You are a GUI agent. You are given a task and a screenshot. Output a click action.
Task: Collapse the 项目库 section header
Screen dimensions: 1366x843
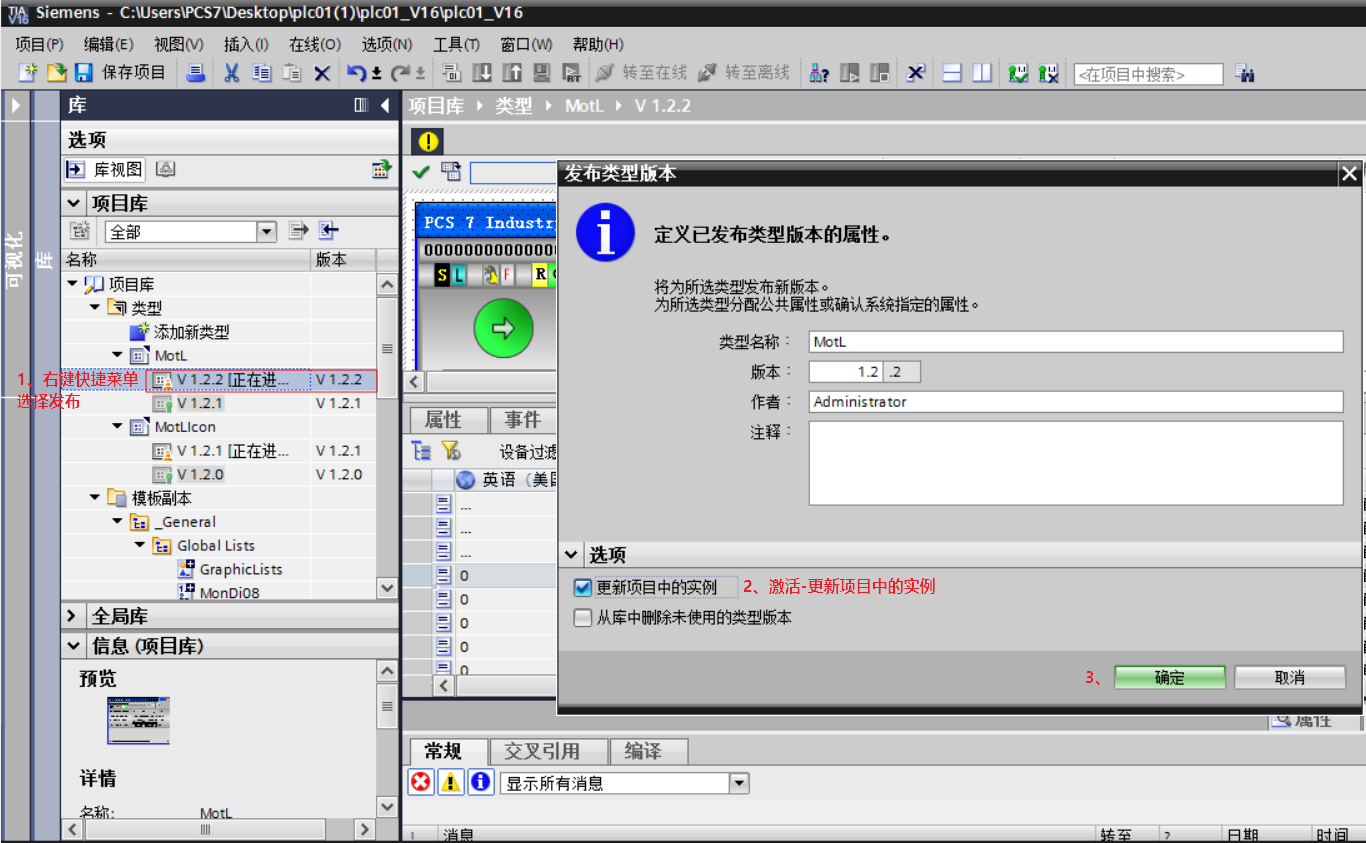tap(74, 203)
